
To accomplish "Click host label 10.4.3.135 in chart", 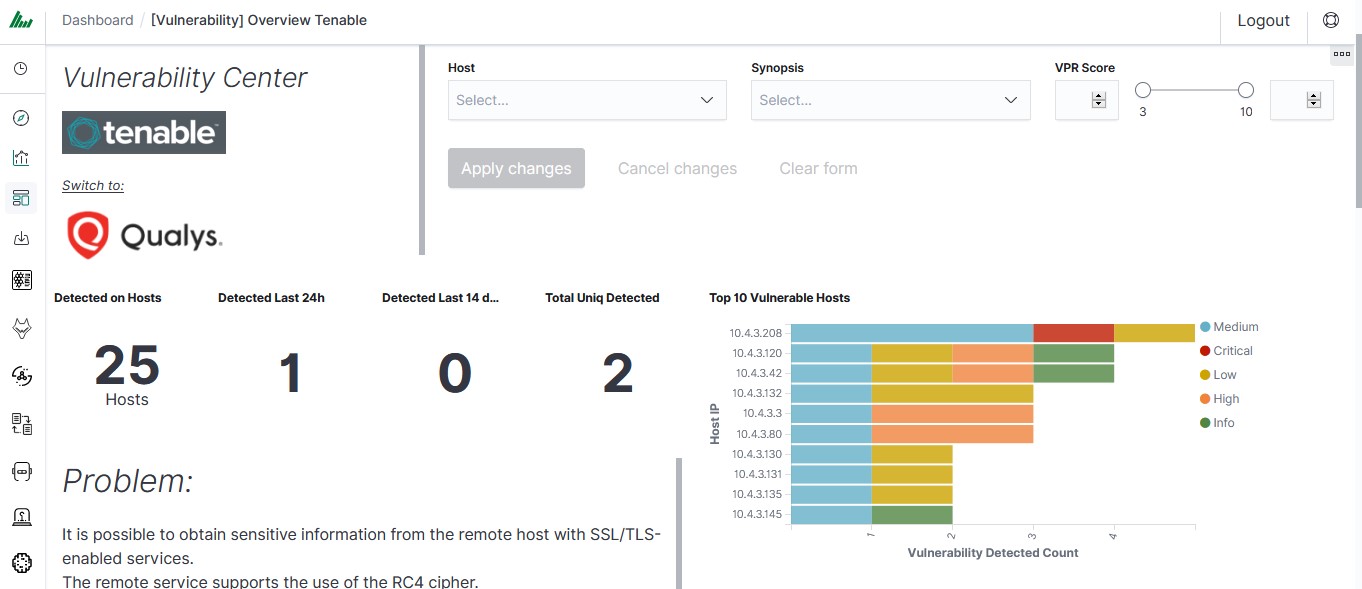I will [757, 494].
